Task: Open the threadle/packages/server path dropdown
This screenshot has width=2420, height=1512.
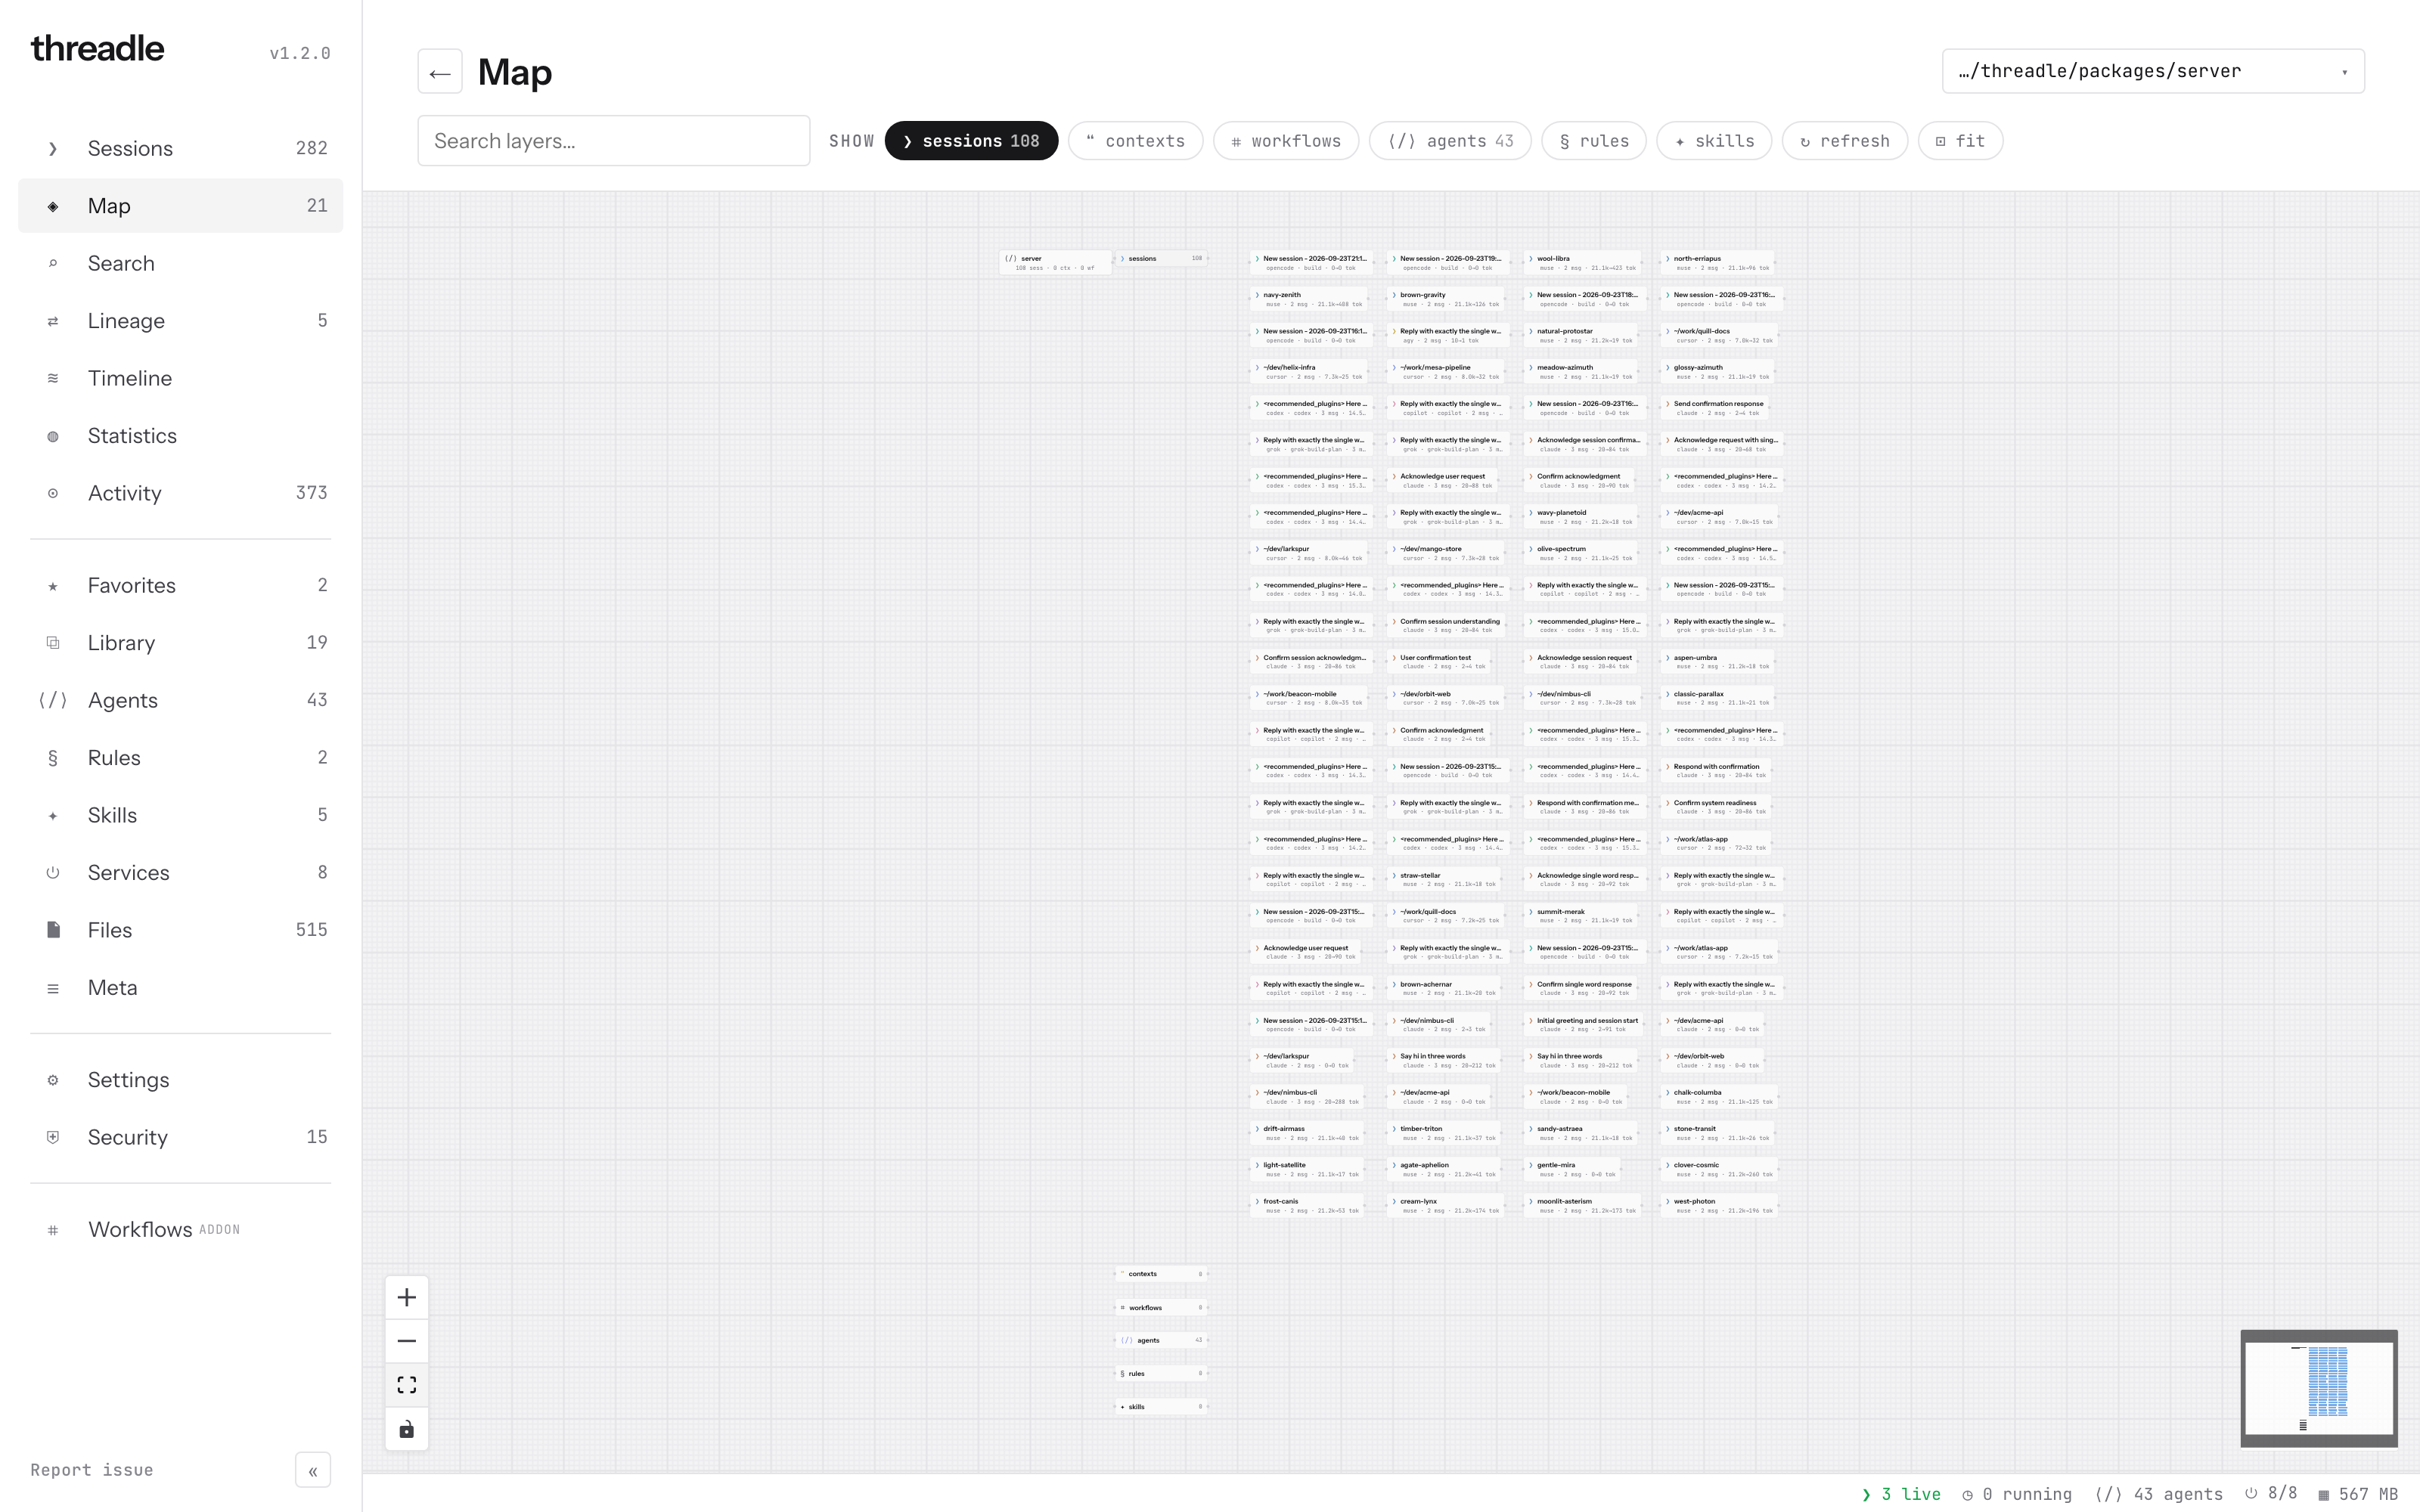Action: coord(2153,71)
